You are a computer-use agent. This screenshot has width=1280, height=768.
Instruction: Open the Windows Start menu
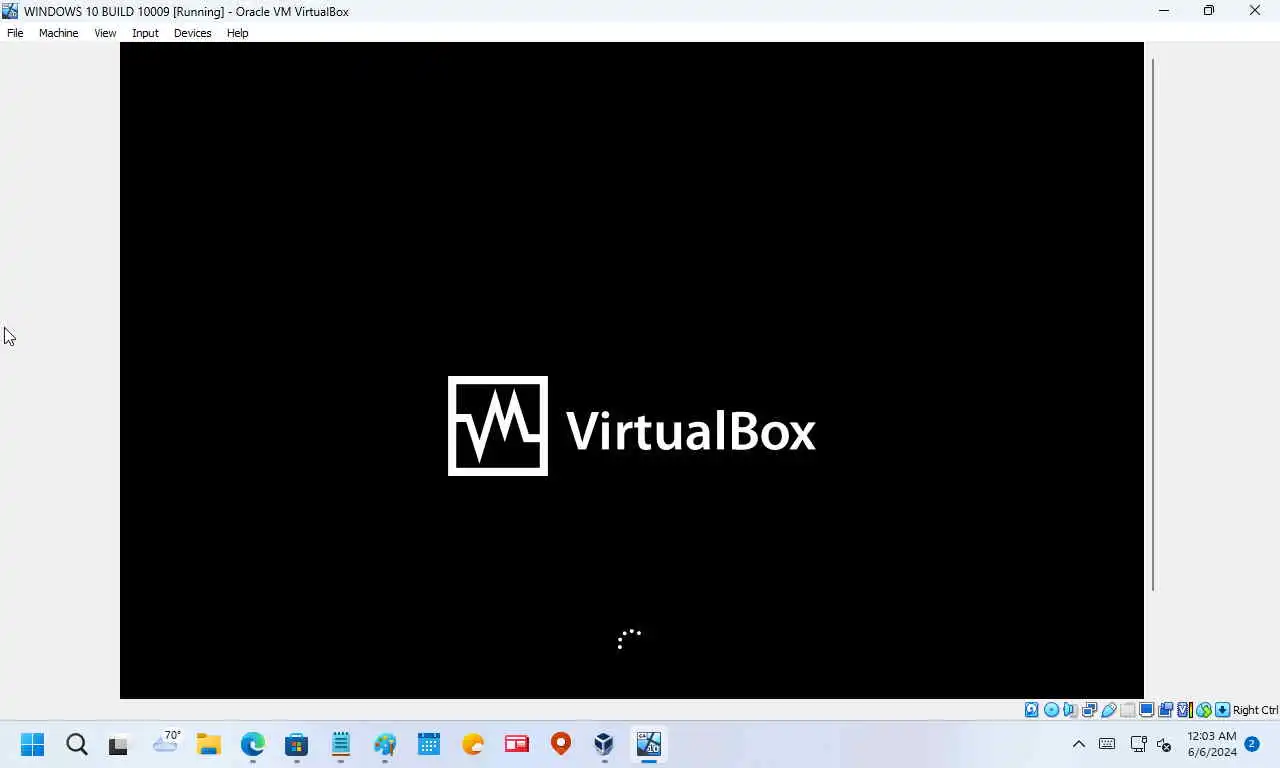point(32,744)
